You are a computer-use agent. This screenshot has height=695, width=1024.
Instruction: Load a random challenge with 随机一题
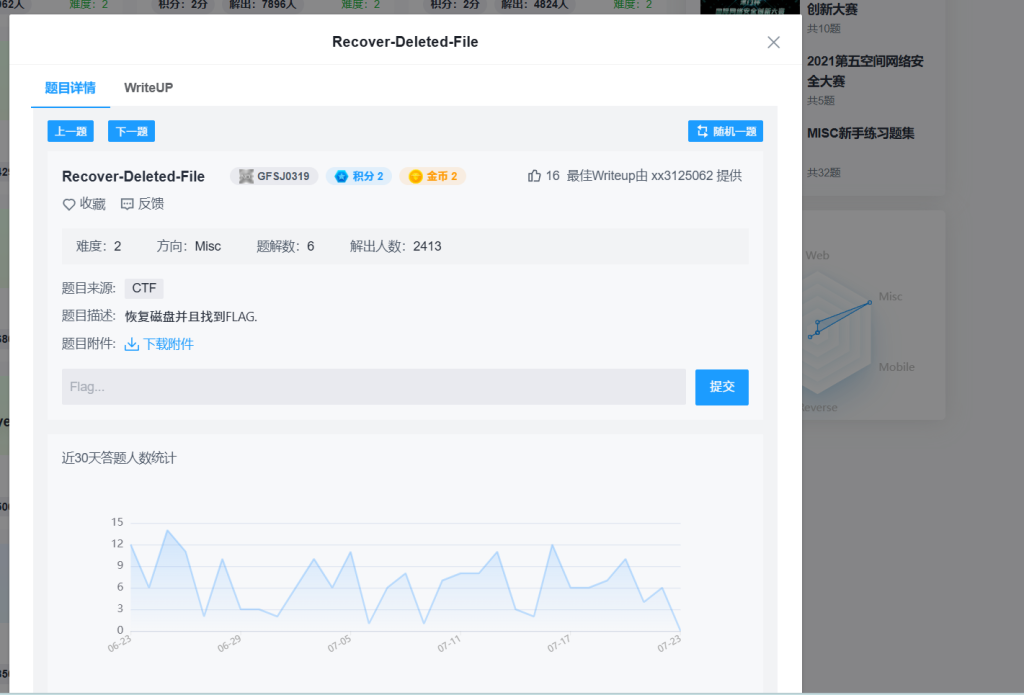[725, 131]
